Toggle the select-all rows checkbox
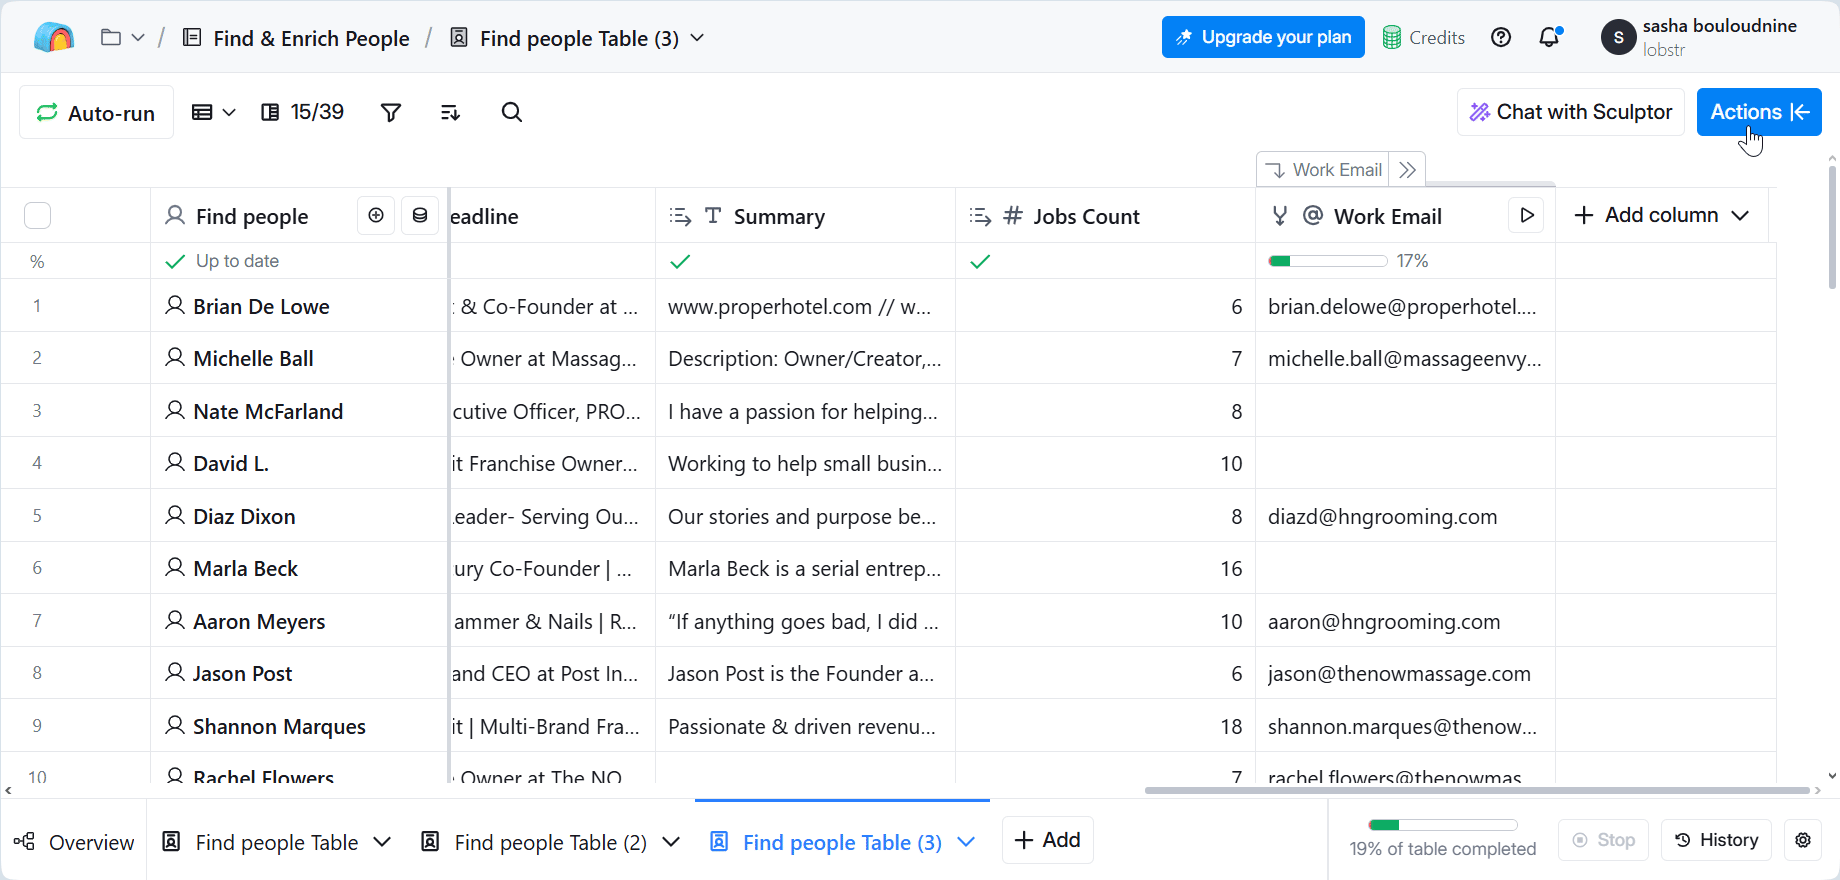 [x=37, y=216]
